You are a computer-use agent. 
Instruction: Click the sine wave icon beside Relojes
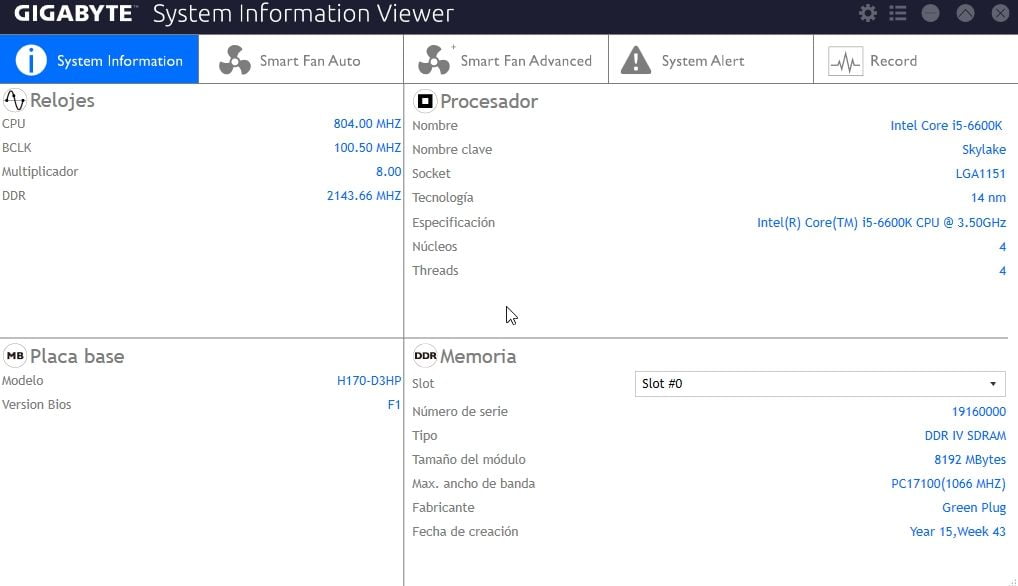14,100
